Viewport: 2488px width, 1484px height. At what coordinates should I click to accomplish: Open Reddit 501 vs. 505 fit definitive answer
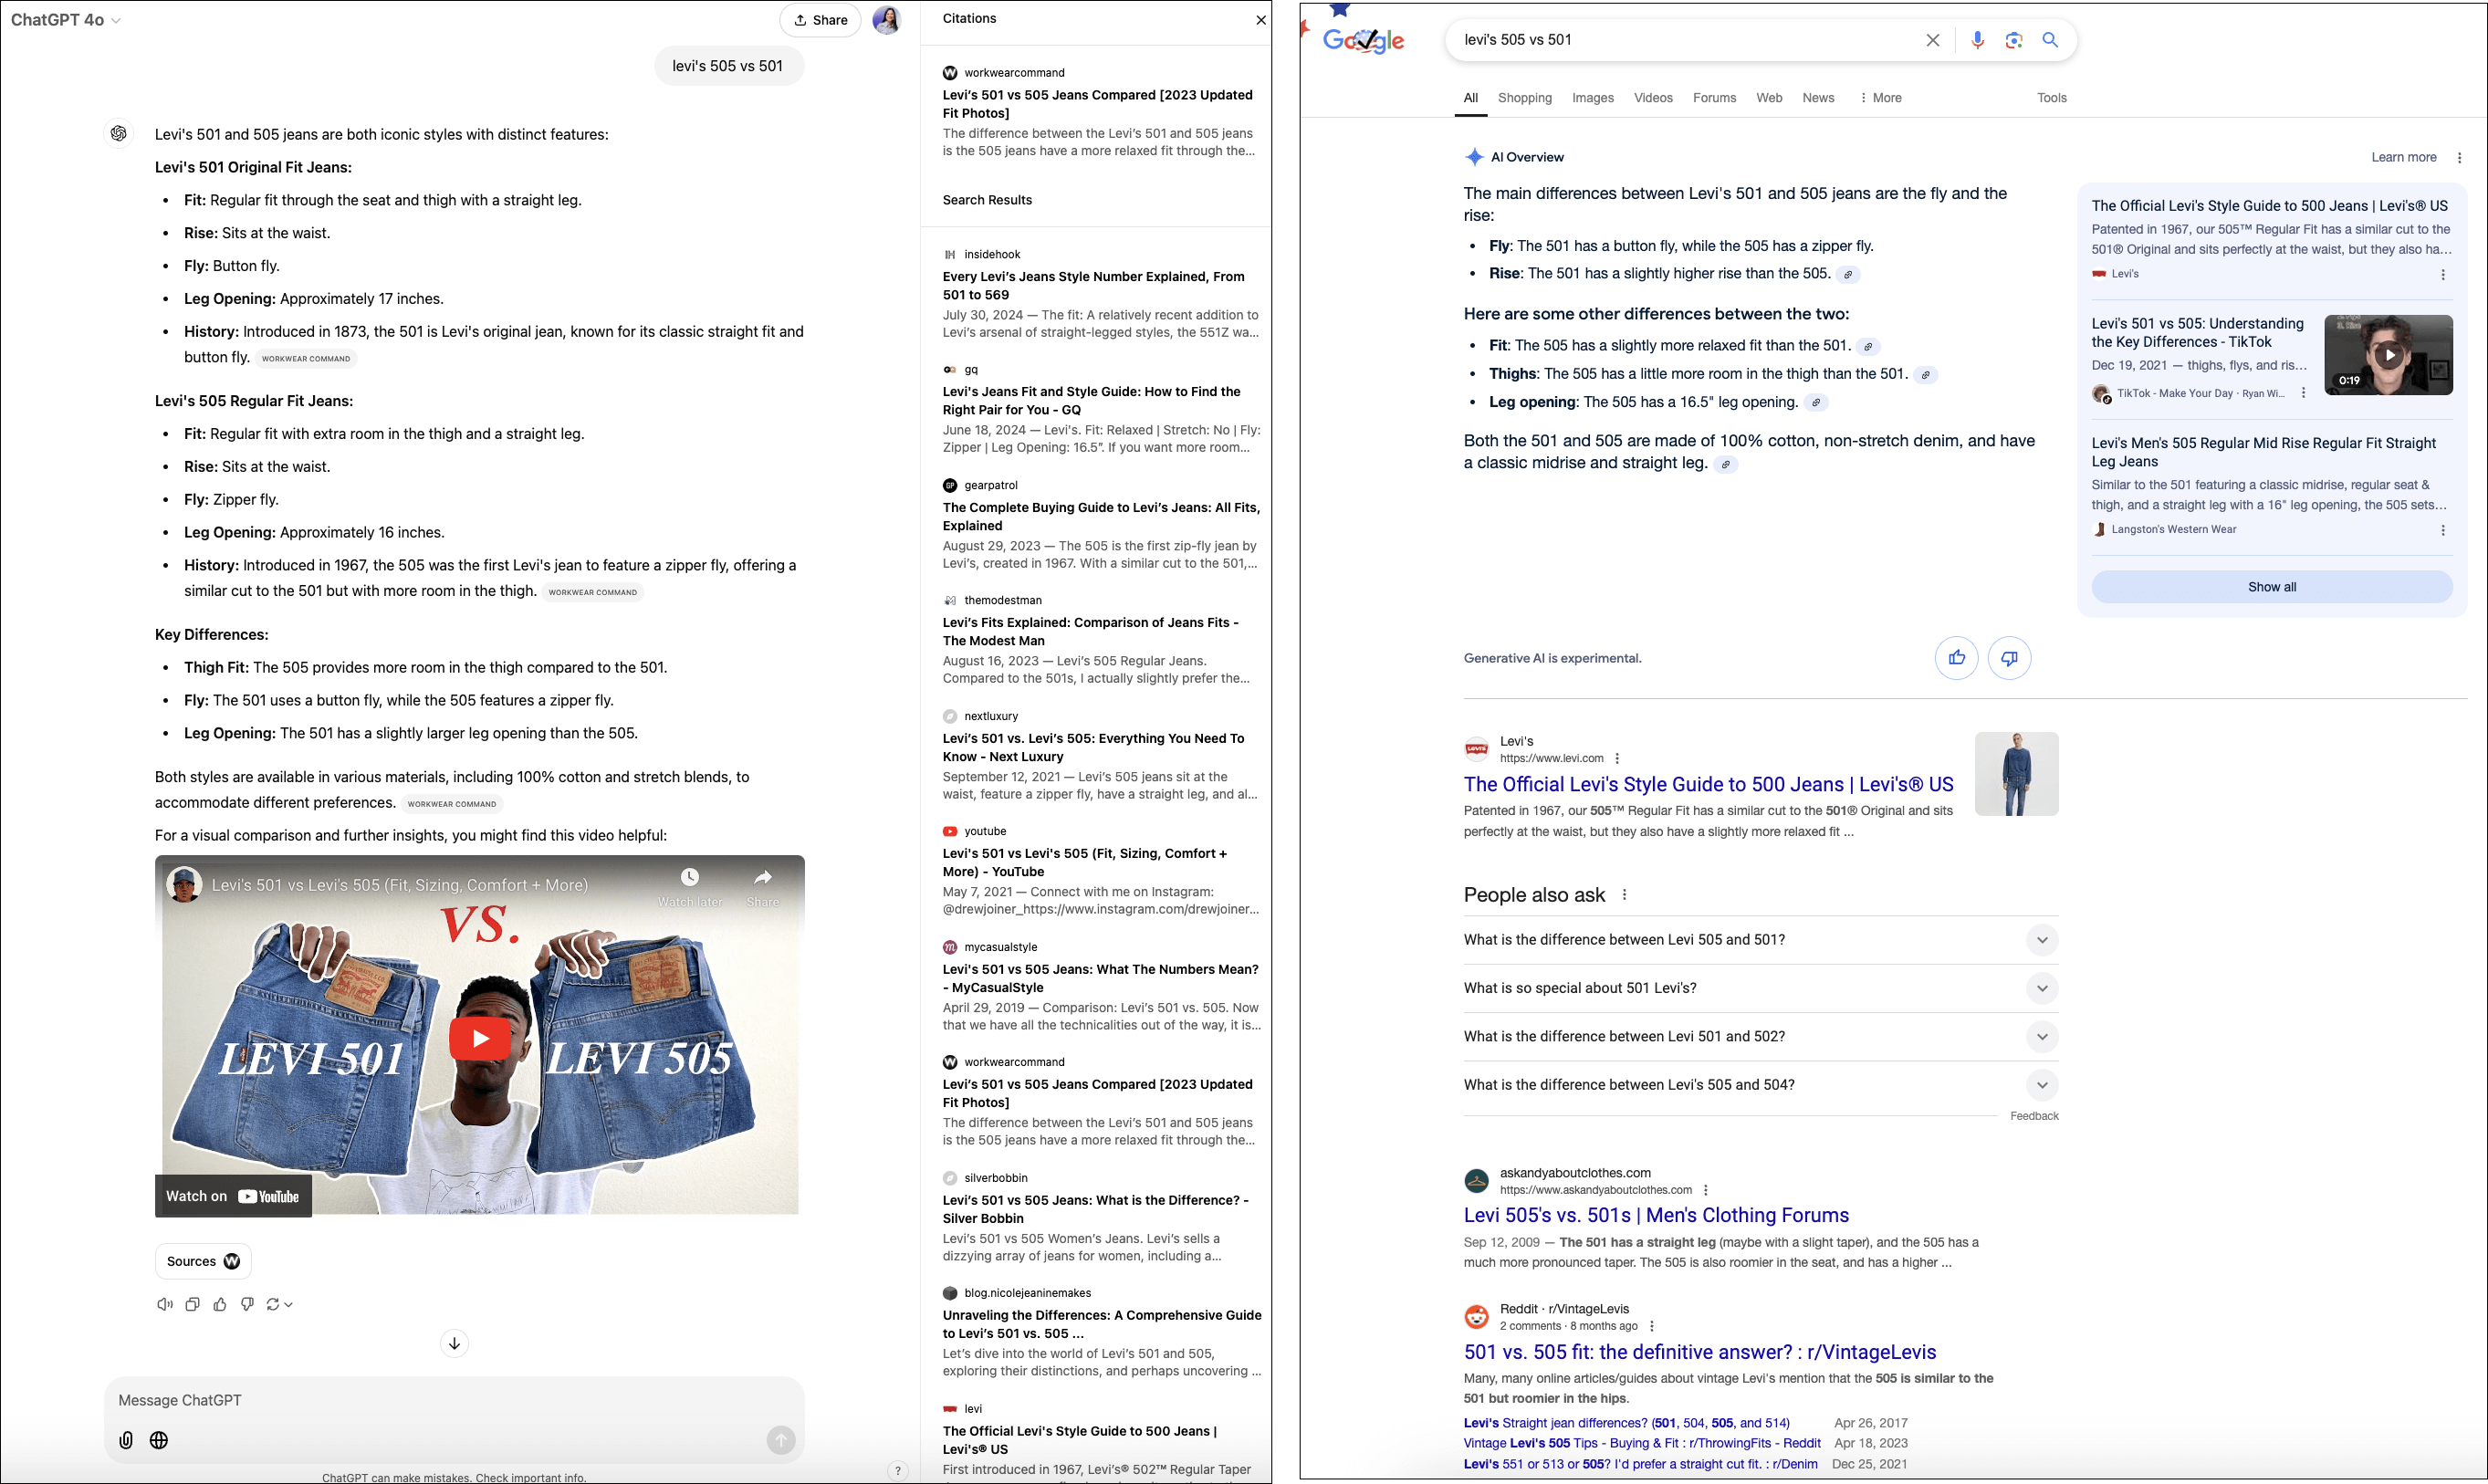tap(1699, 1352)
